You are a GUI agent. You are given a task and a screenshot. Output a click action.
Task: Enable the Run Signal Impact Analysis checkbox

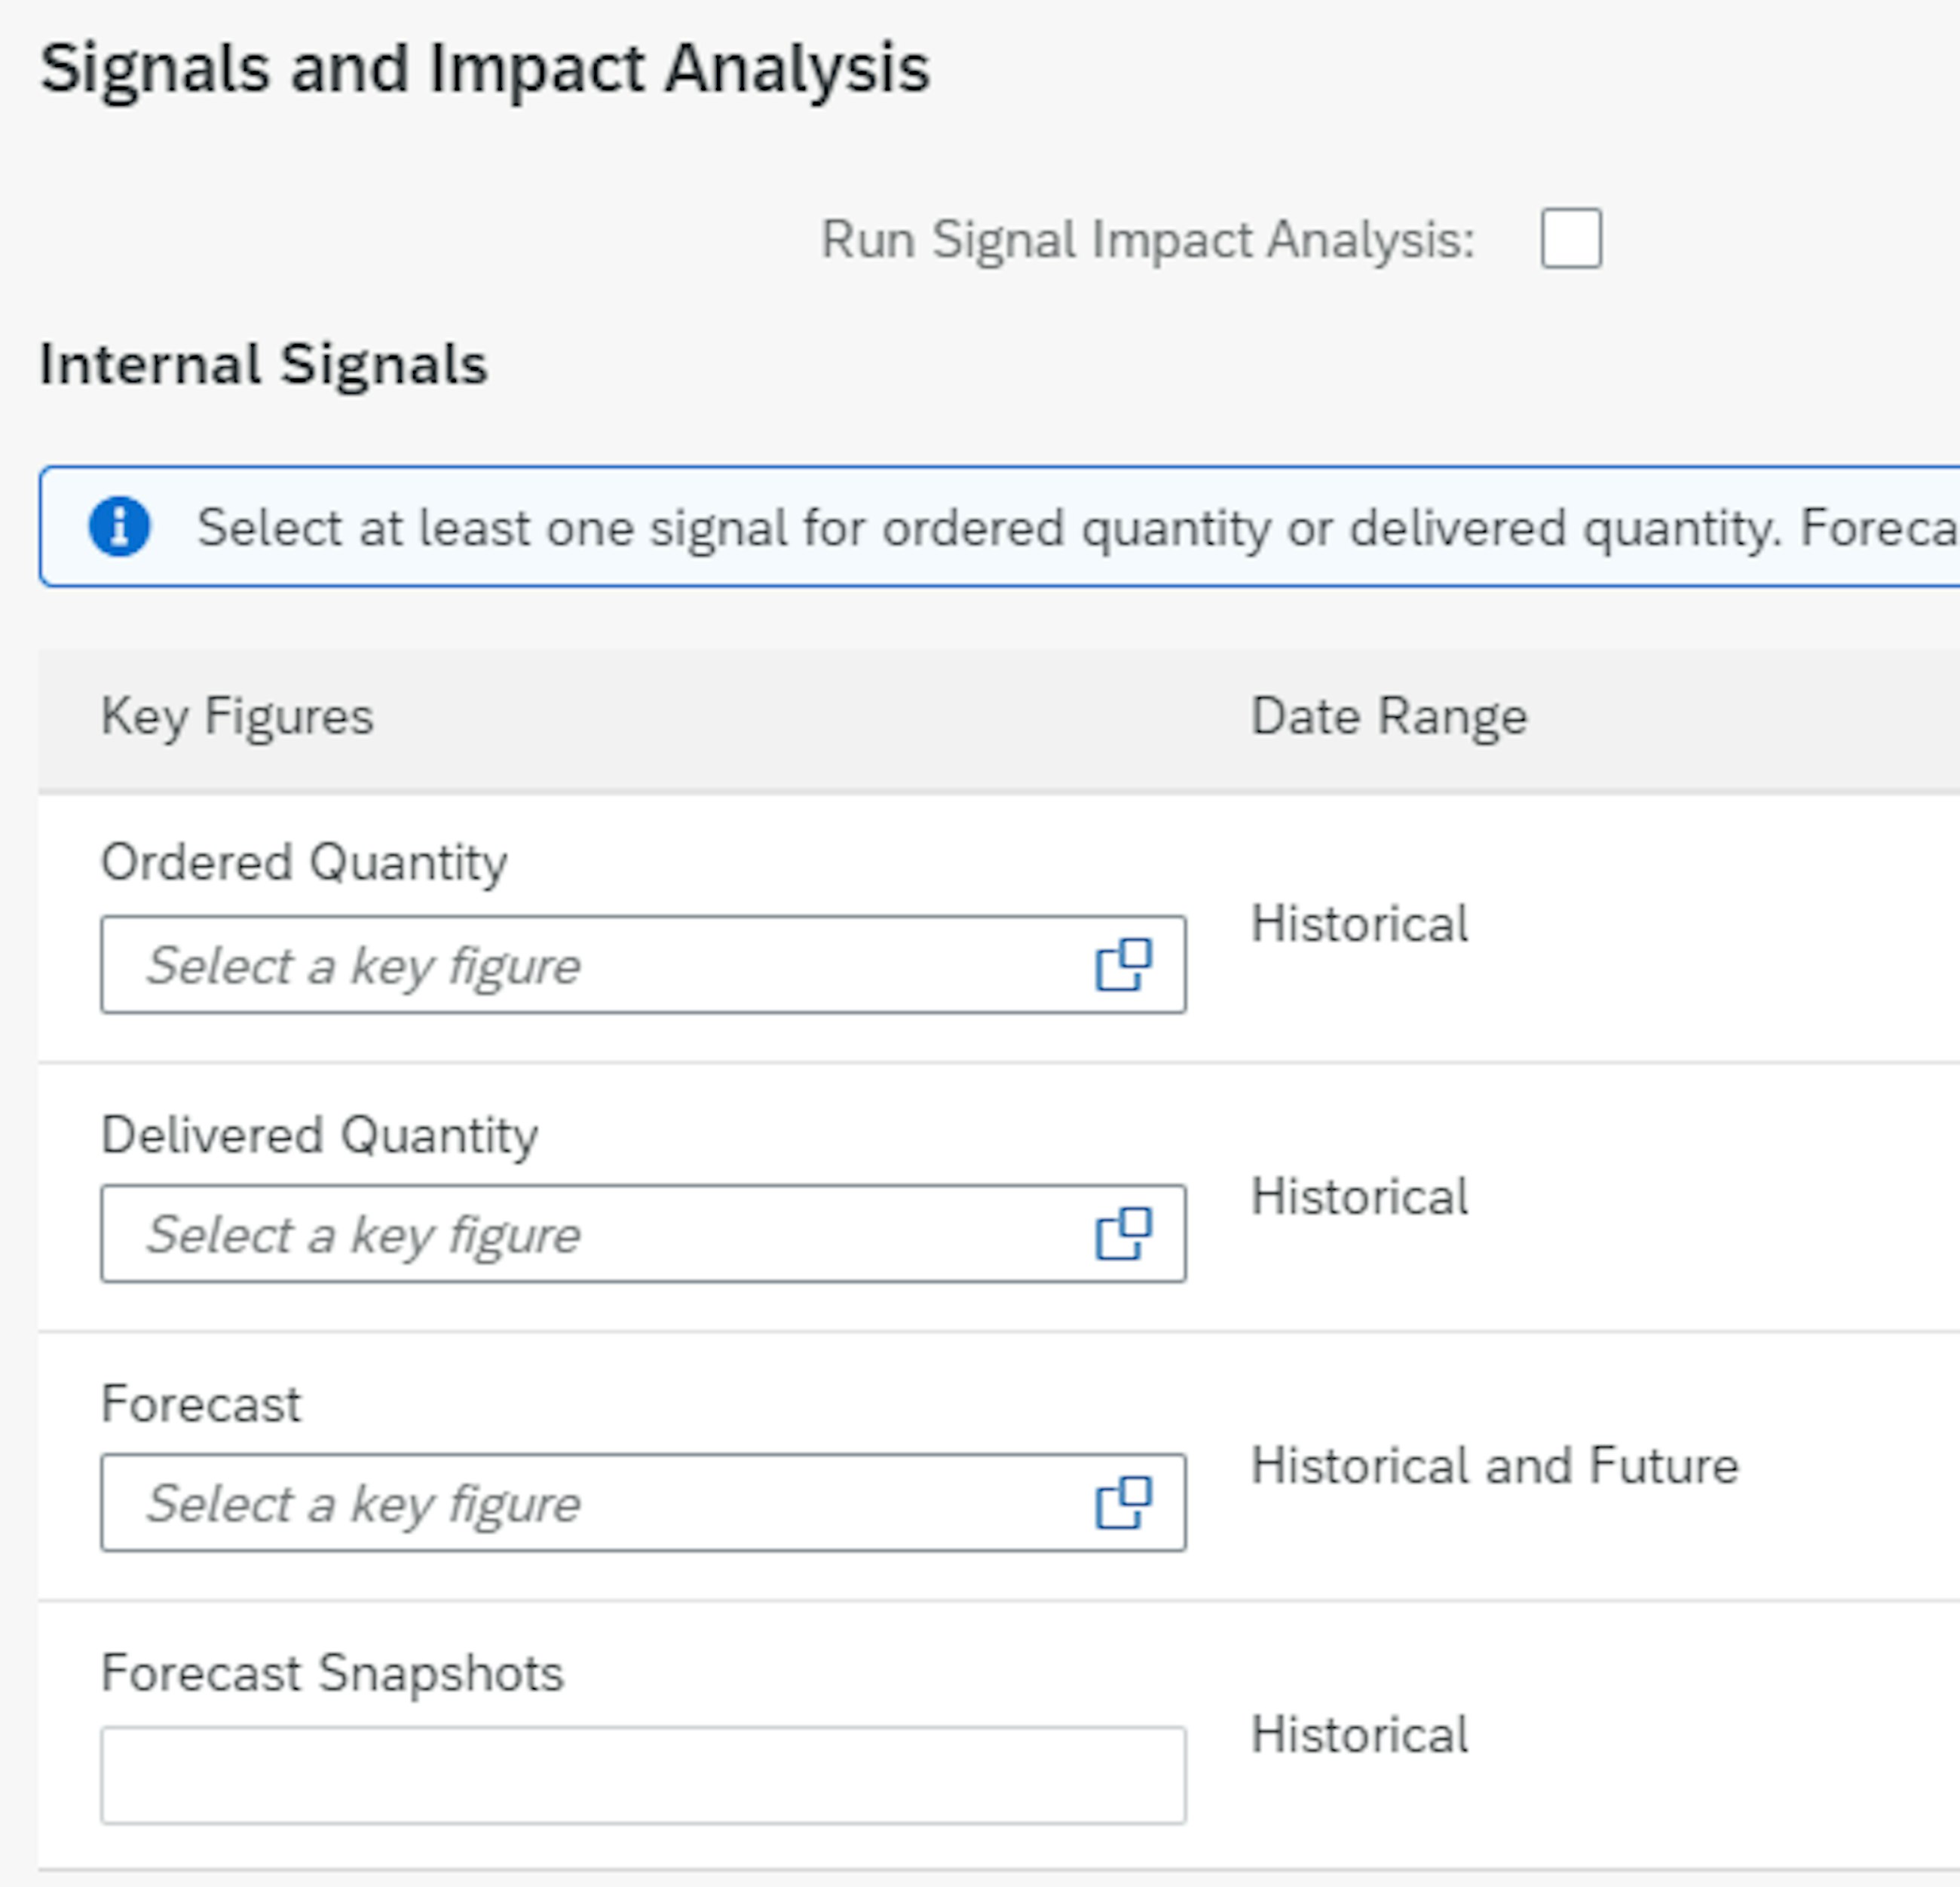(x=1570, y=238)
